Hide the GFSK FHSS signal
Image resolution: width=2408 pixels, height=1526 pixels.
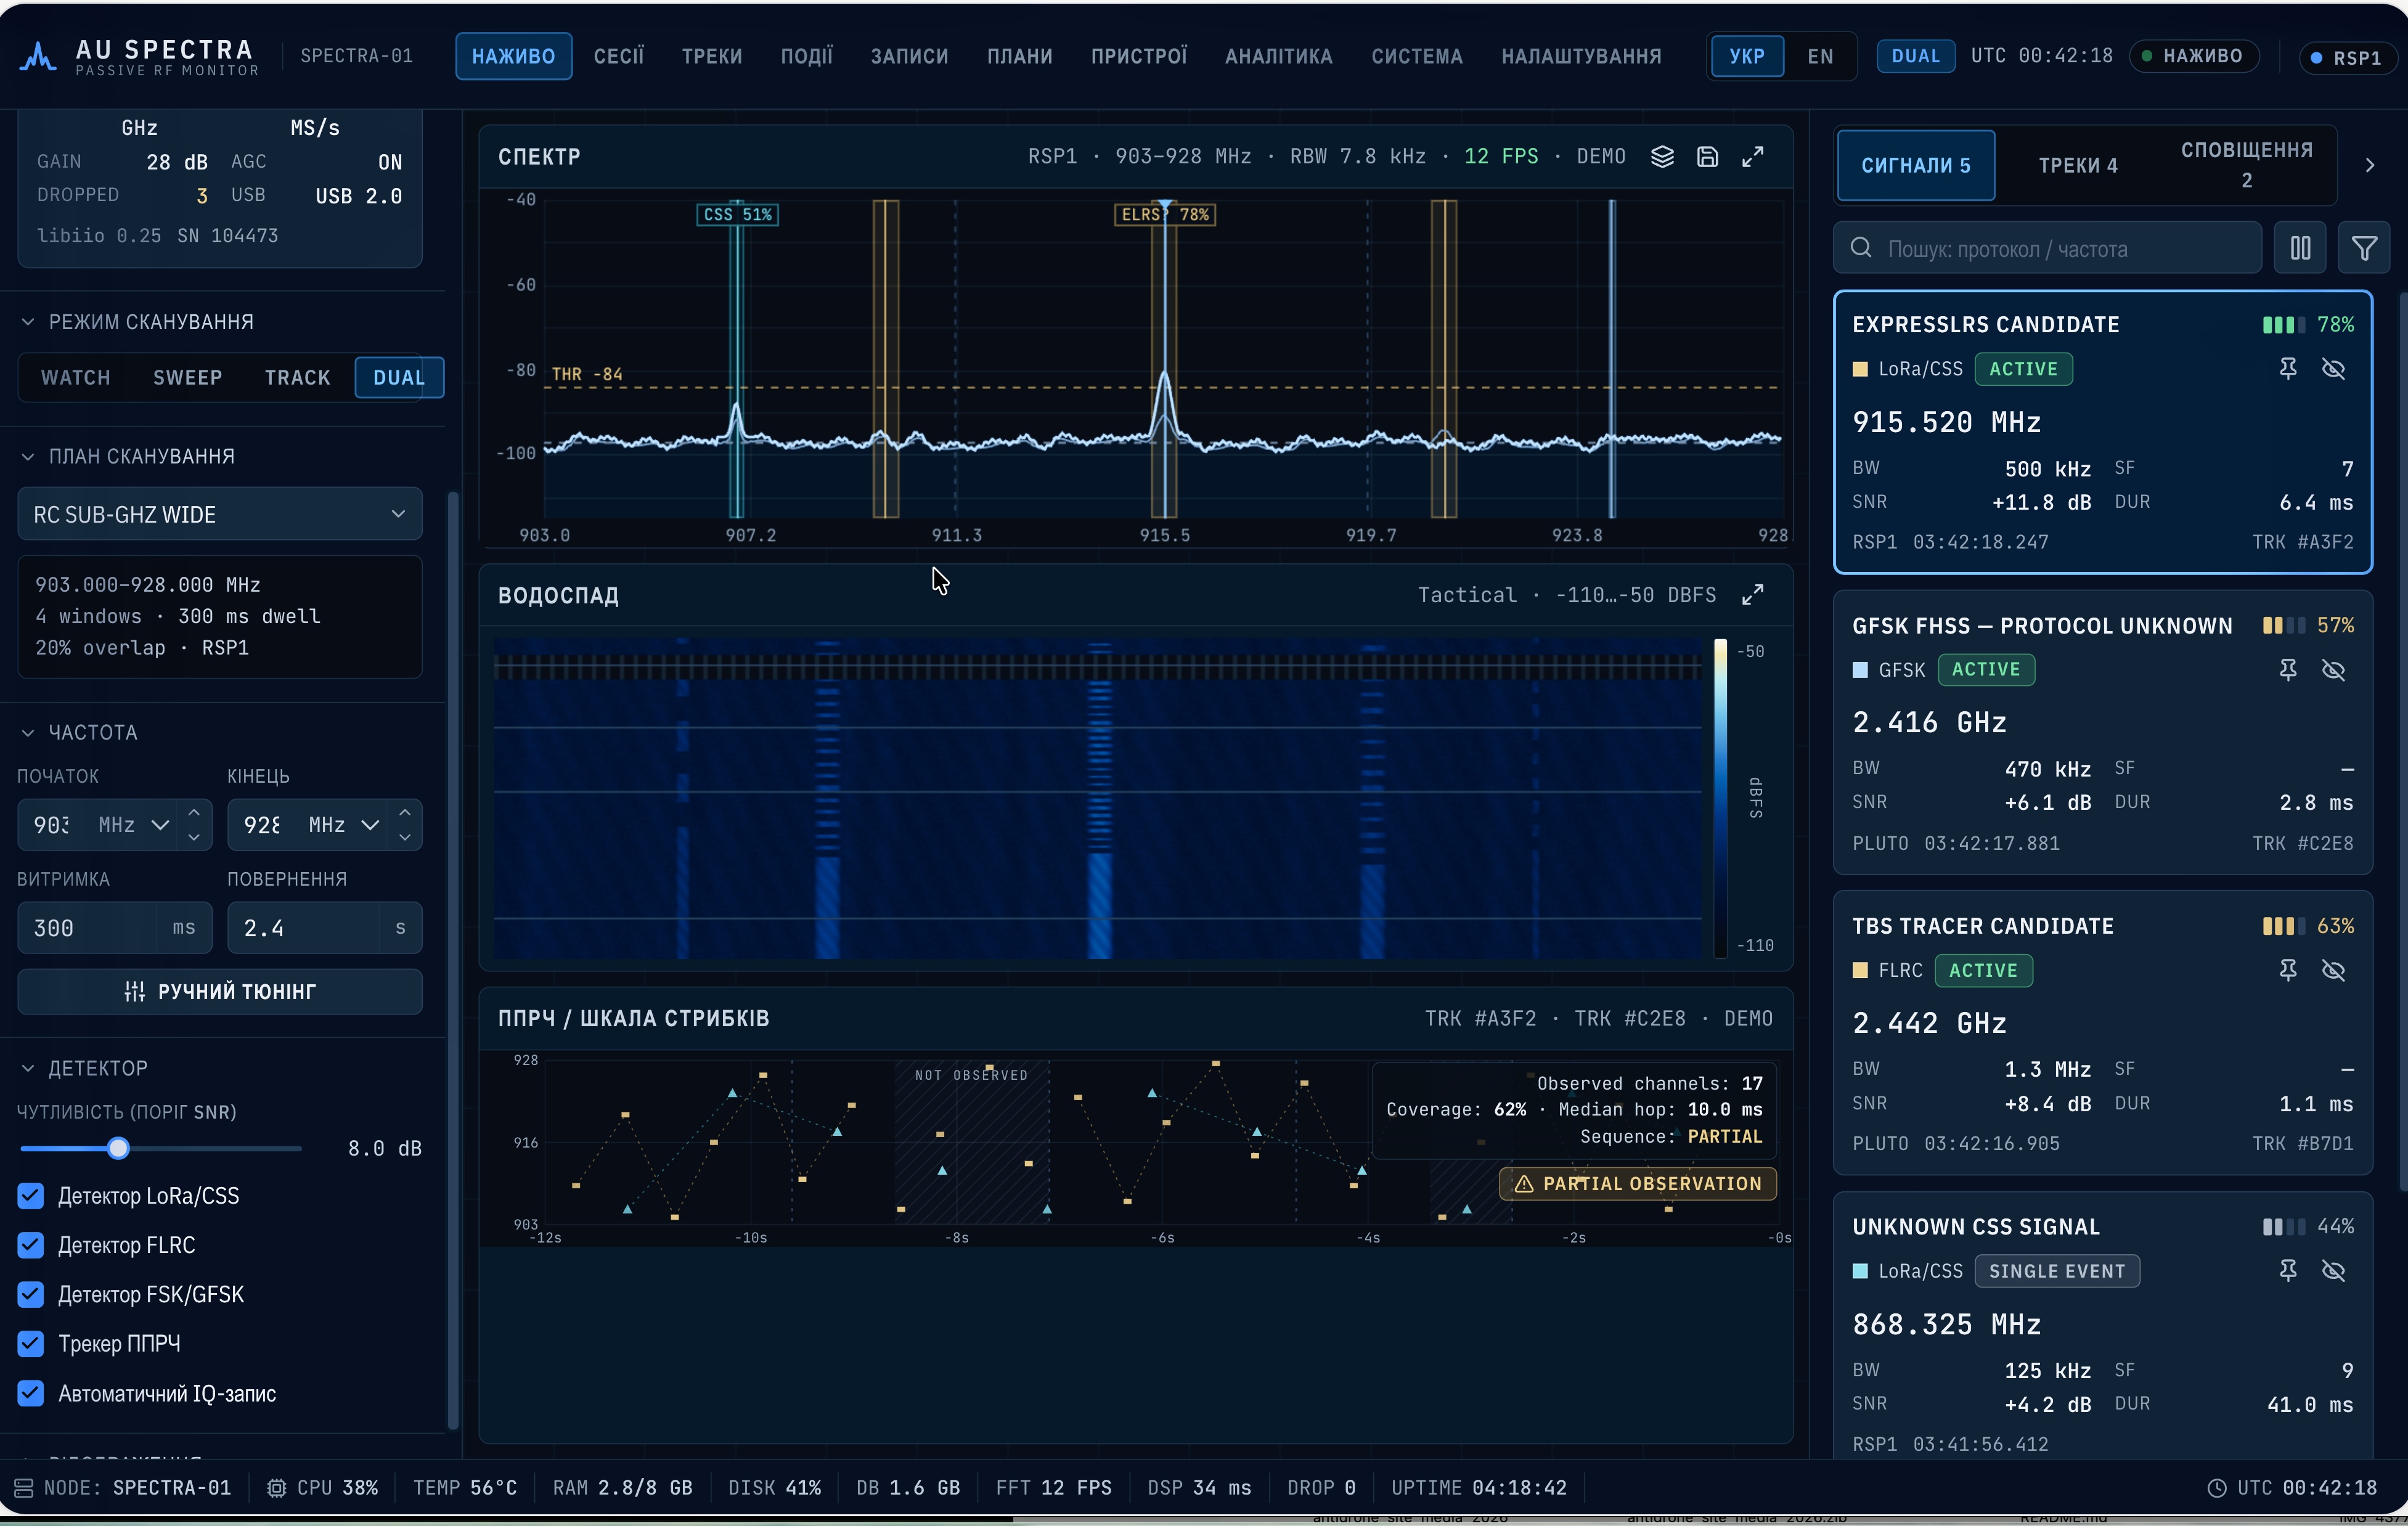pos(2334,670)
